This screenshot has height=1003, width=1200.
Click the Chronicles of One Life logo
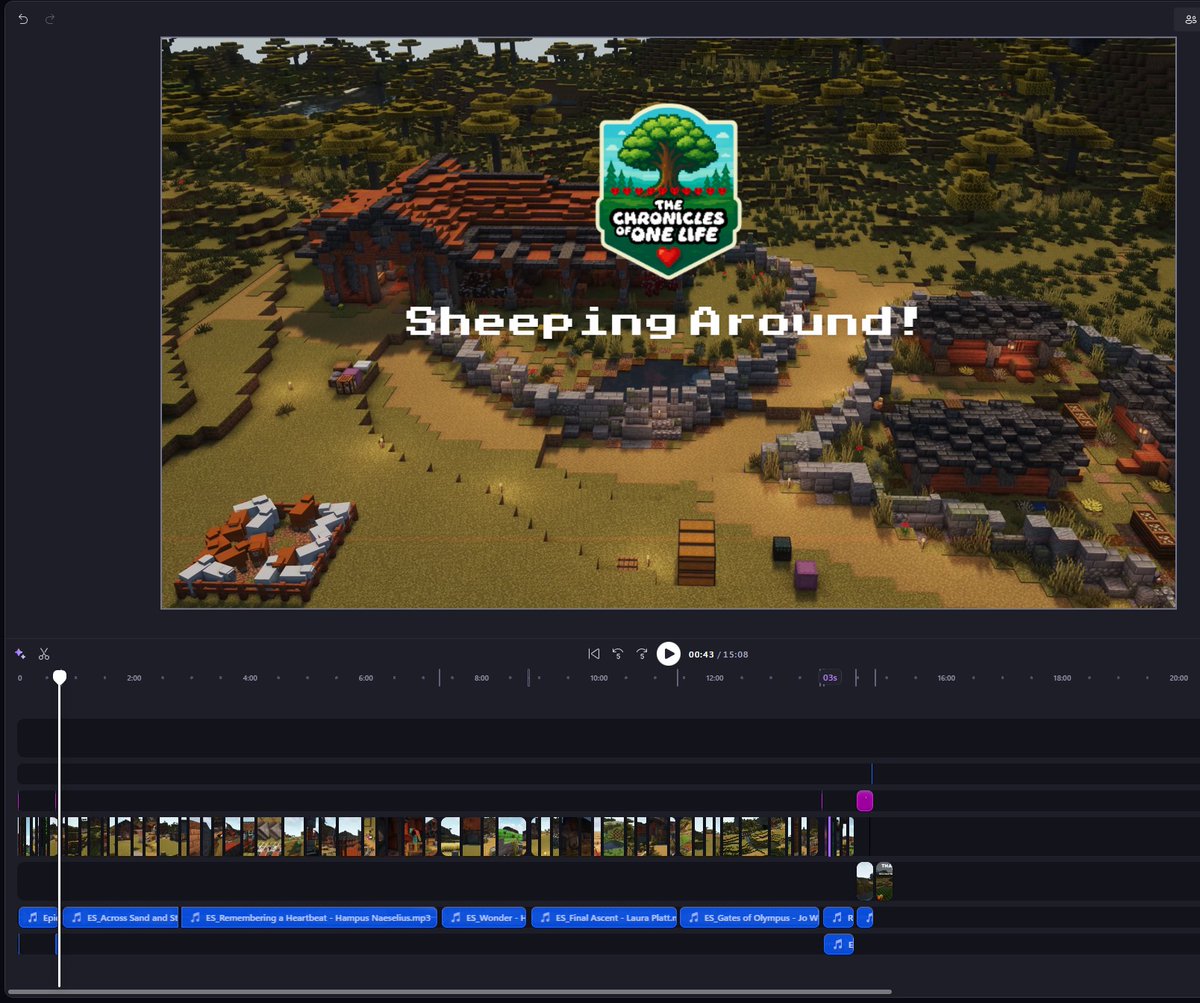(x=668, y=190)
